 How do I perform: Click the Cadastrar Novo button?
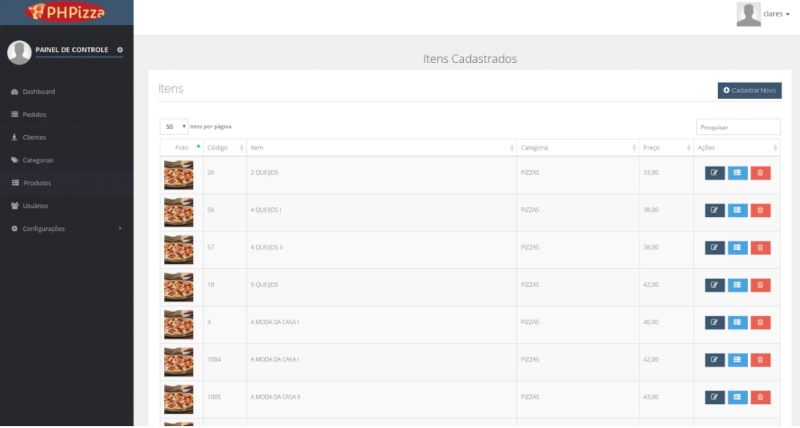749,90
